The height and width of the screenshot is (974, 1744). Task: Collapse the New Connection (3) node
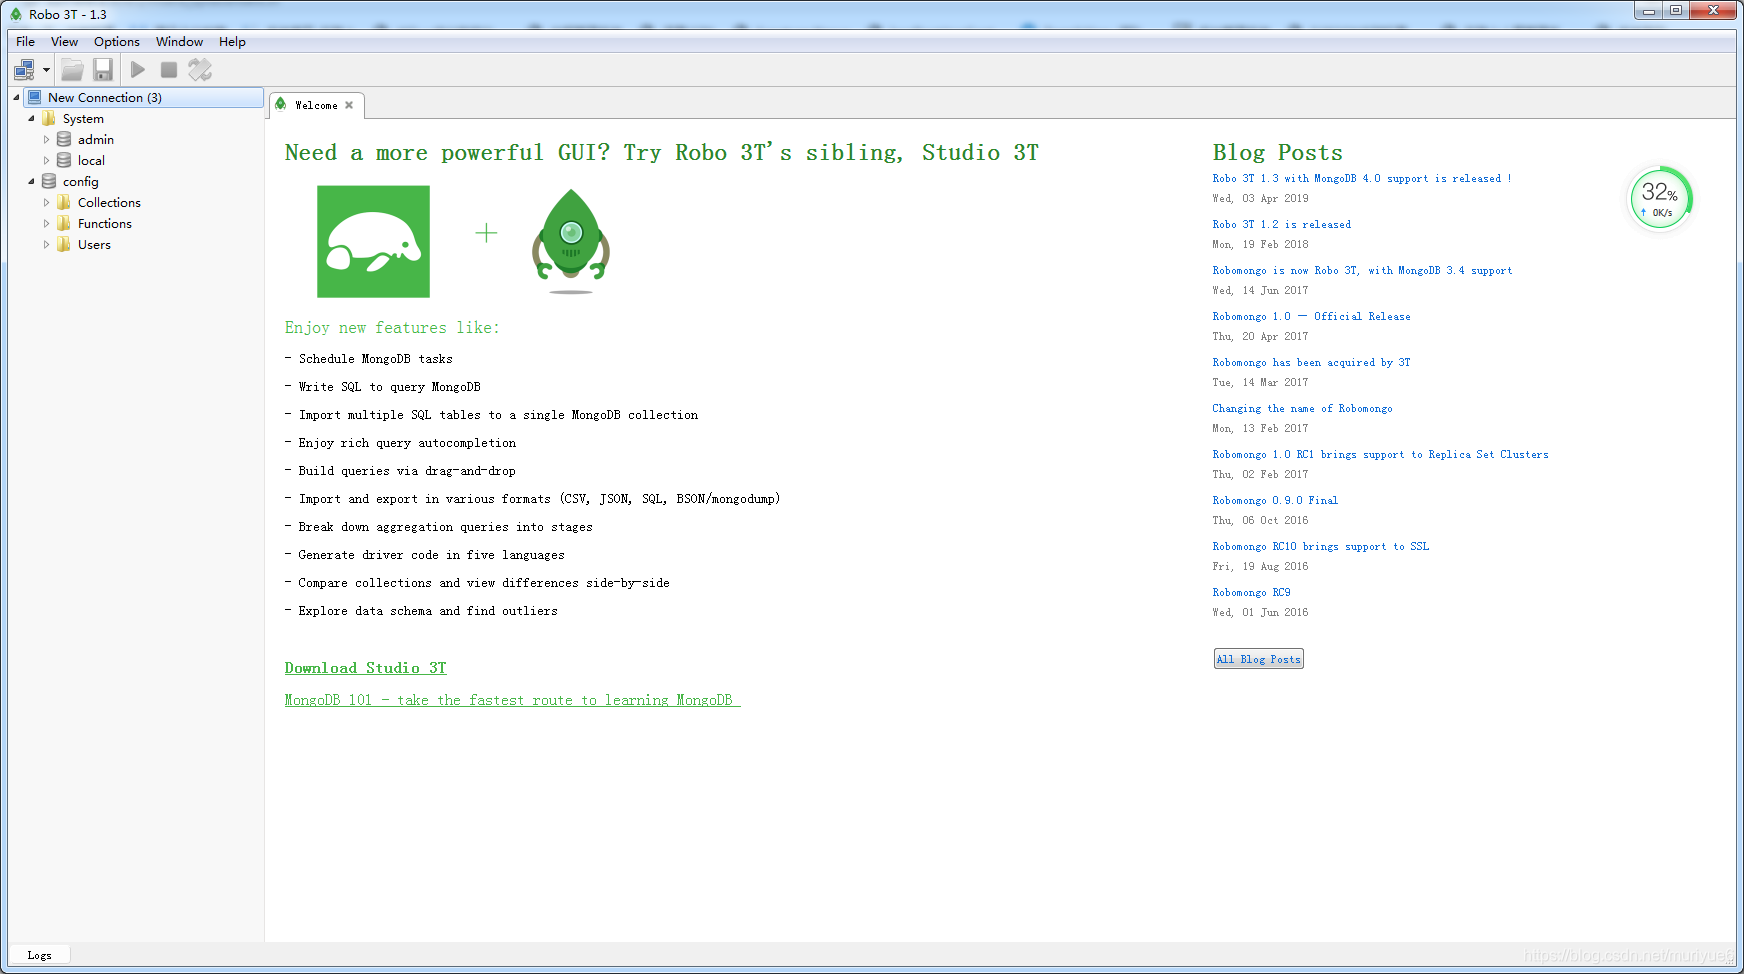click(x=16, y=97)
